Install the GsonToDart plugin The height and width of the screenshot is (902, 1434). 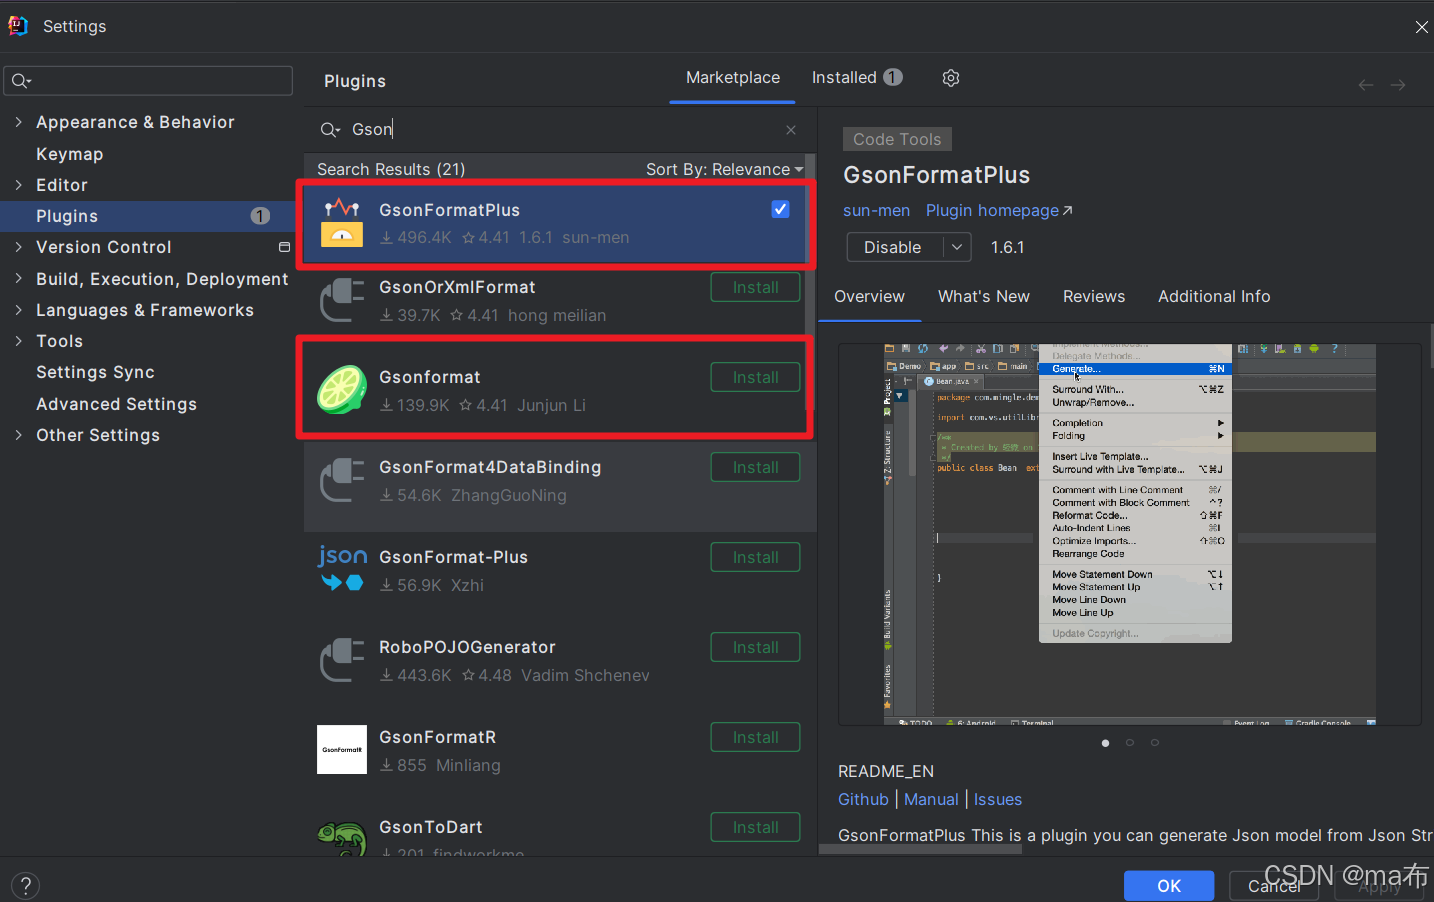[755, 828]
